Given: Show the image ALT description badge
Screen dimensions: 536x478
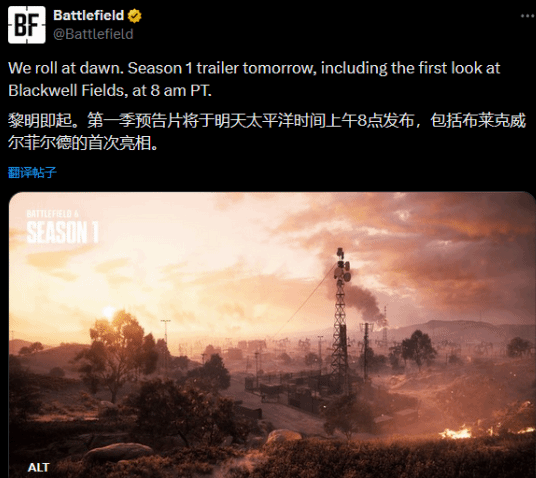Looking at the screenshot, I should 38,467.
